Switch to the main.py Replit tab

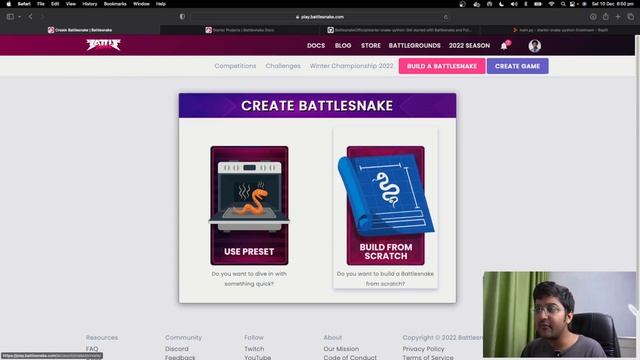click(560, 30)
